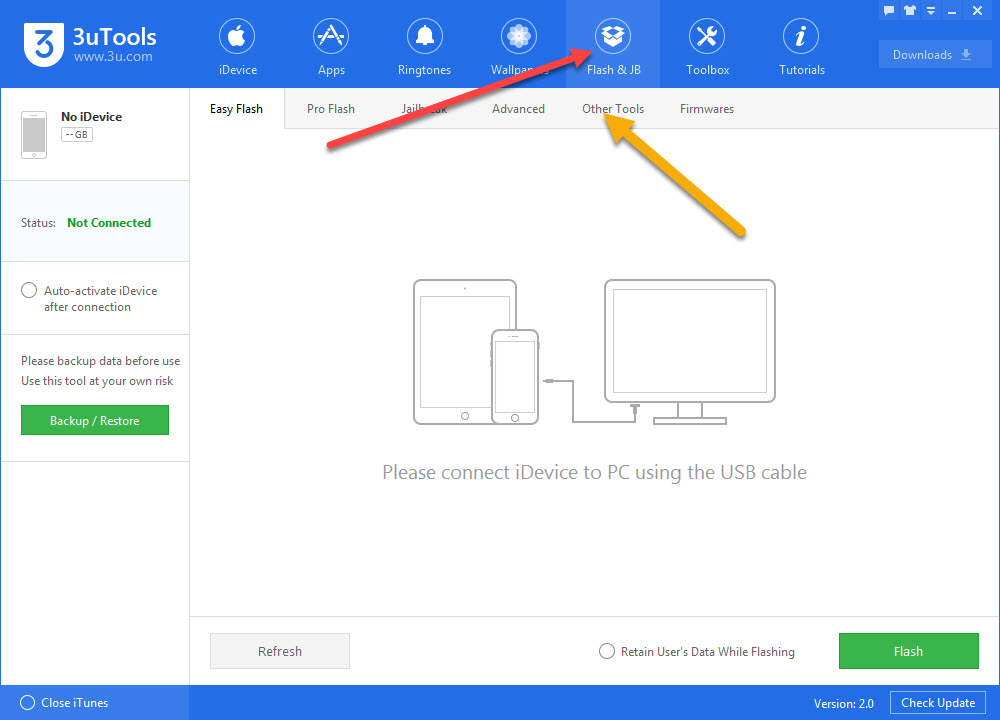The image size is (1000, 720).
Task: Switch to the Easy Flash tab
Action: point(237,109)
